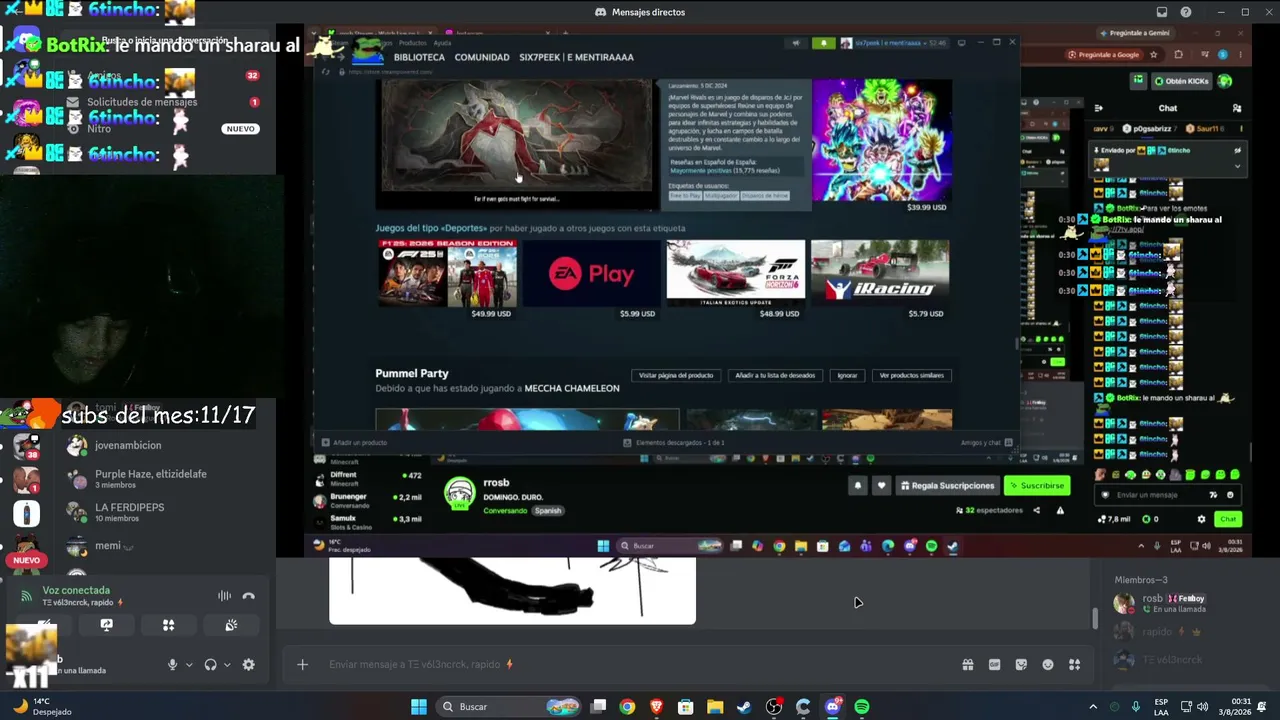Disconnect from the Discord voice call
The height and width of the screenshot is (720, 1280).
249,596
